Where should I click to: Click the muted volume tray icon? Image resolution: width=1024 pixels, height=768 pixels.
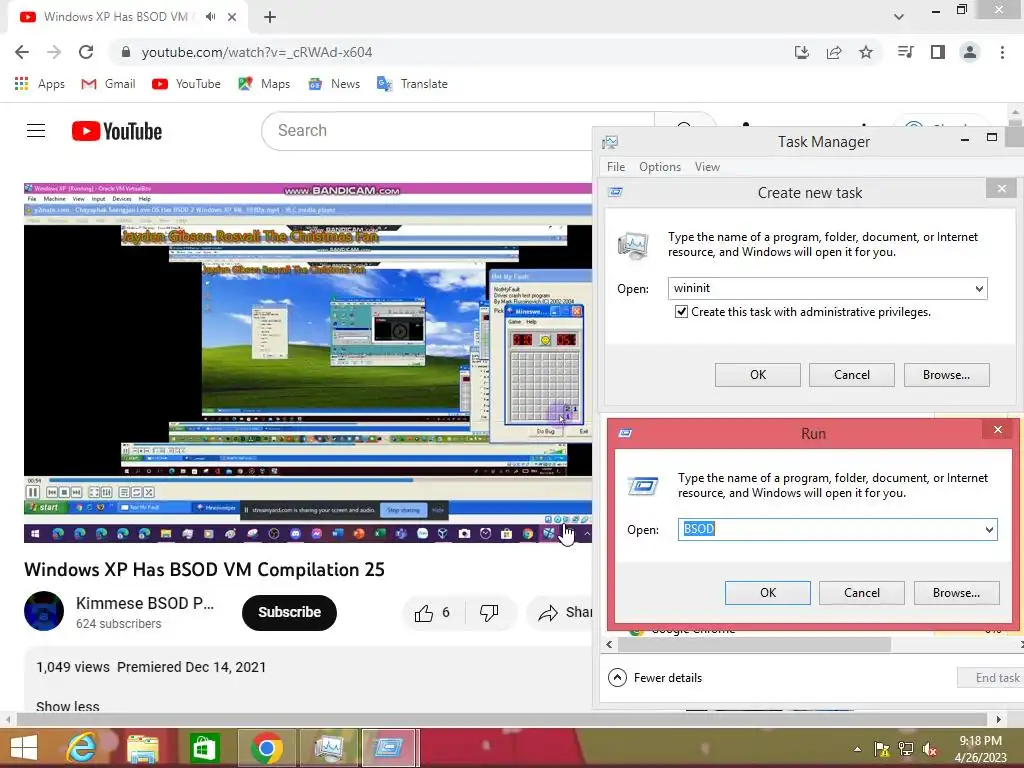tap(930, 749)
